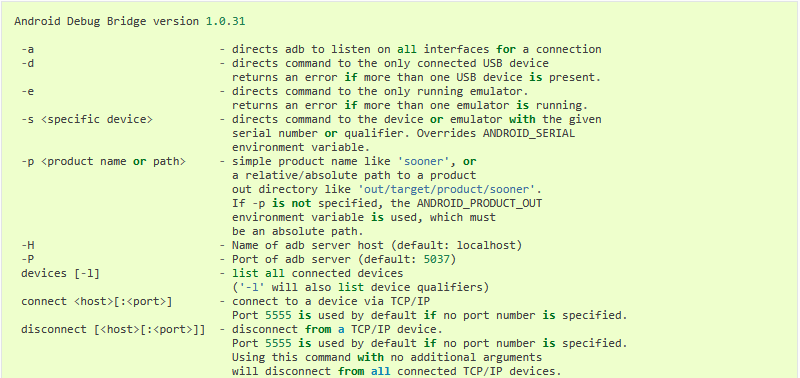
Task: Click the -P option flag
Action: click(28, 259)
